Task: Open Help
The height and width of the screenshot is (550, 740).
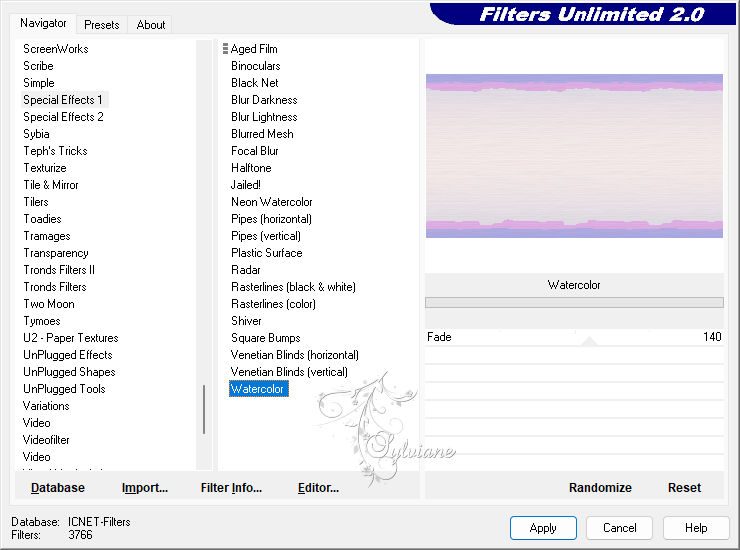Action: (696, 528)
